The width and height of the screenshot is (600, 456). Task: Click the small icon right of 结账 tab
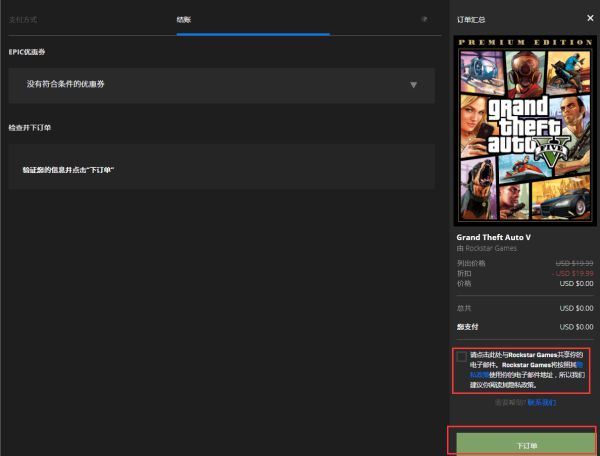click(x=424, y=19)
